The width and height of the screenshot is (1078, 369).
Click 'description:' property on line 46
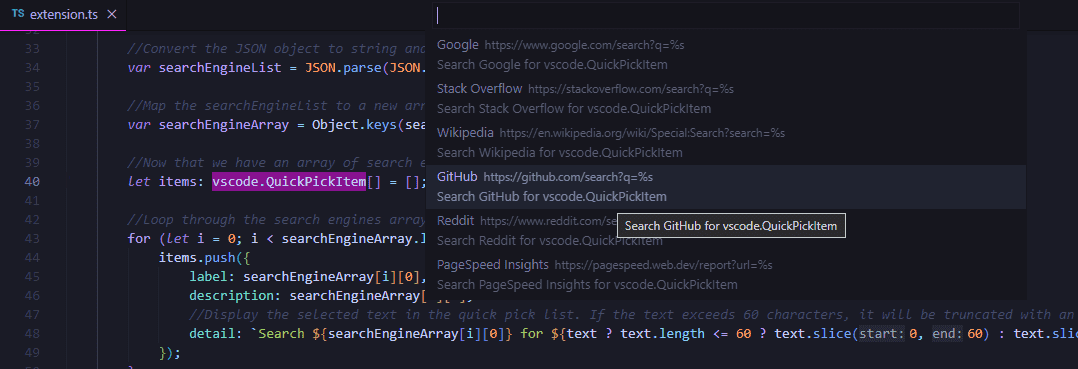click(236, 295)
